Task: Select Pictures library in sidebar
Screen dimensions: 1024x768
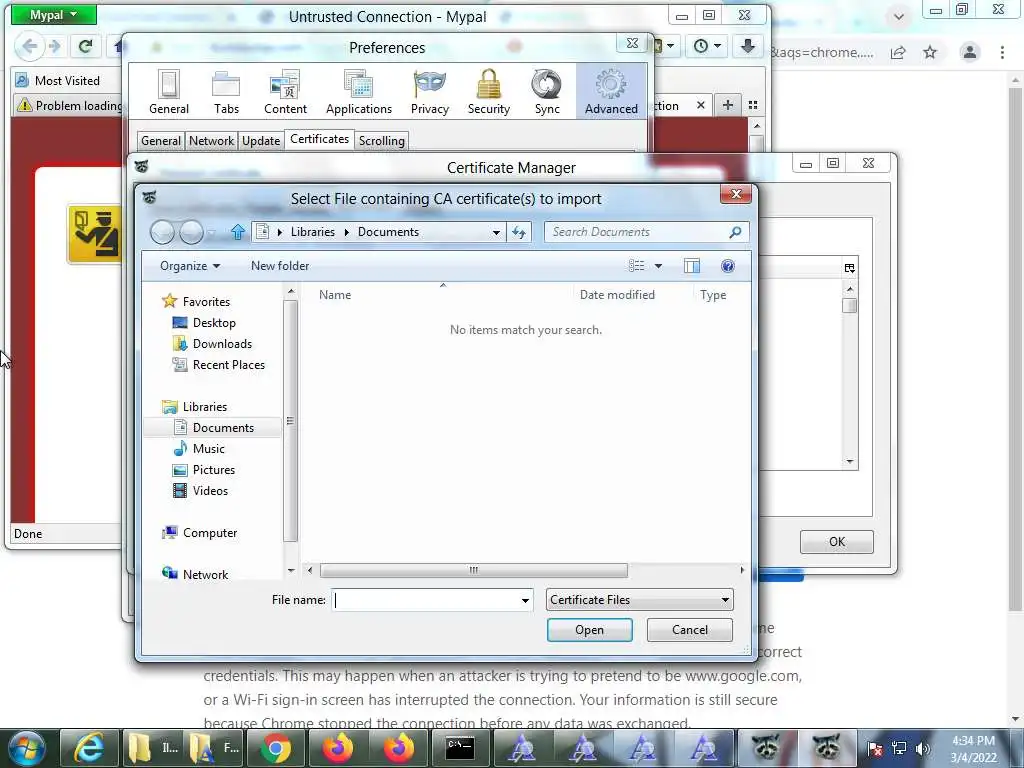Action: tap(214, 470)
